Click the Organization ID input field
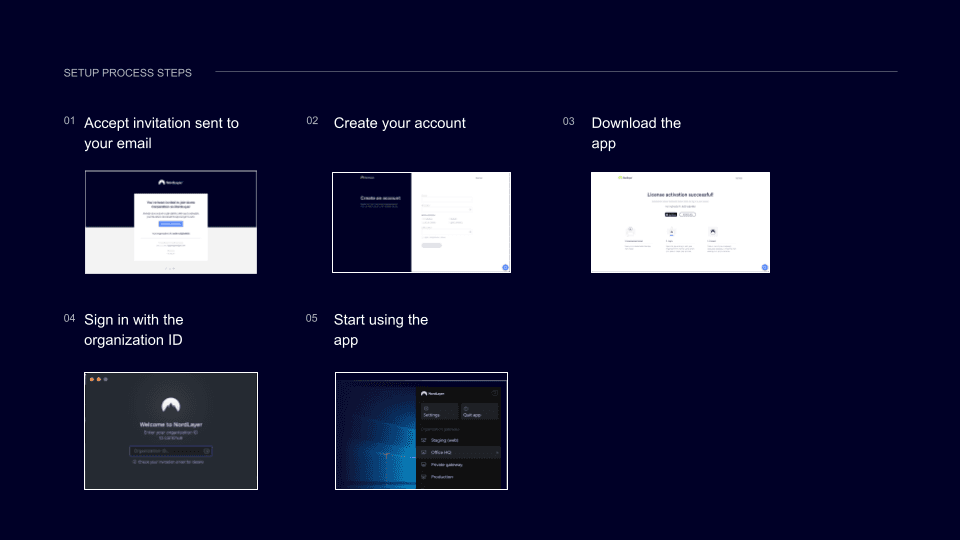Screen dimensions: 960x540 [171, 451]
